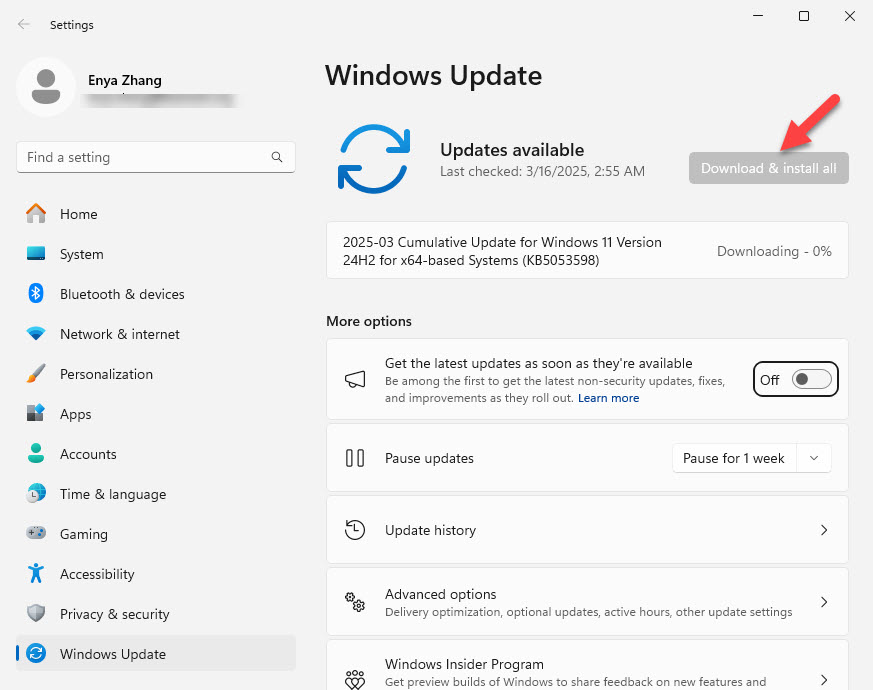
Task: Go to the Gaming settings section
Action: (83, 534)
